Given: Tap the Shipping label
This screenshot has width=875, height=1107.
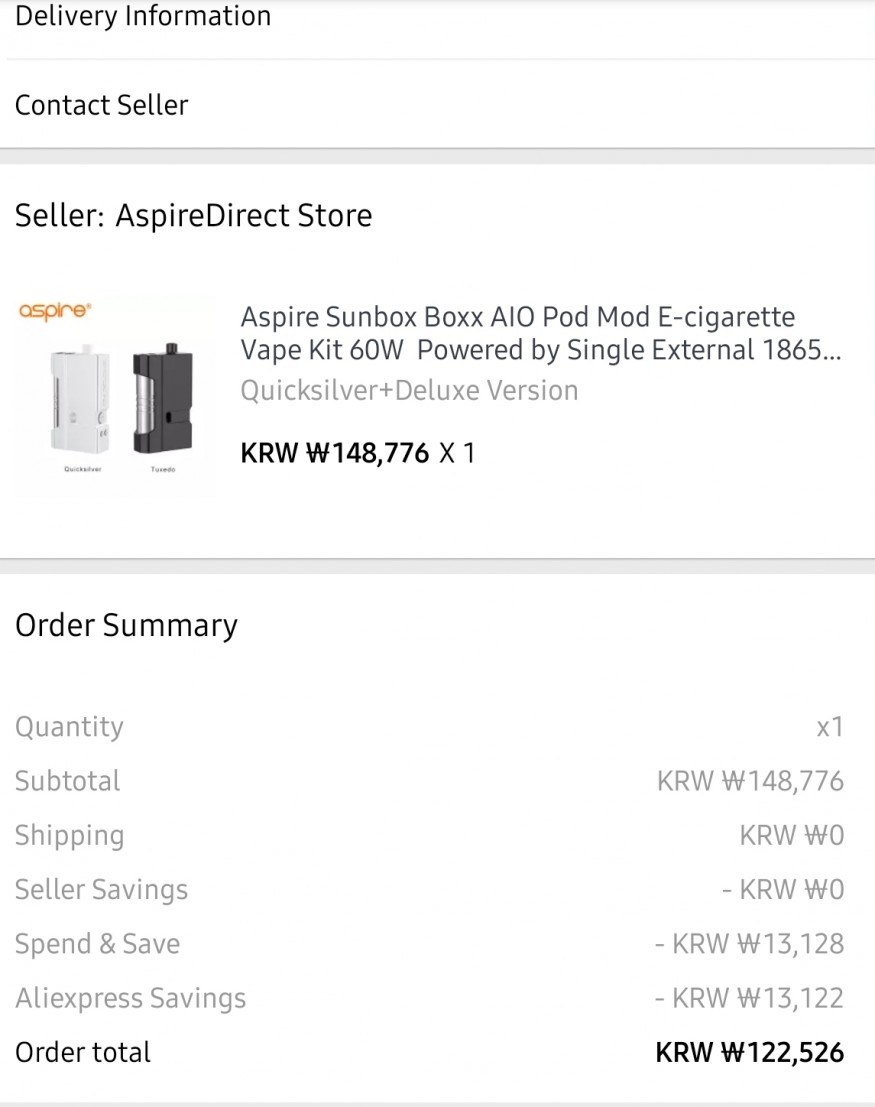Looking at the screenshot, I should (x=69, y=835).
